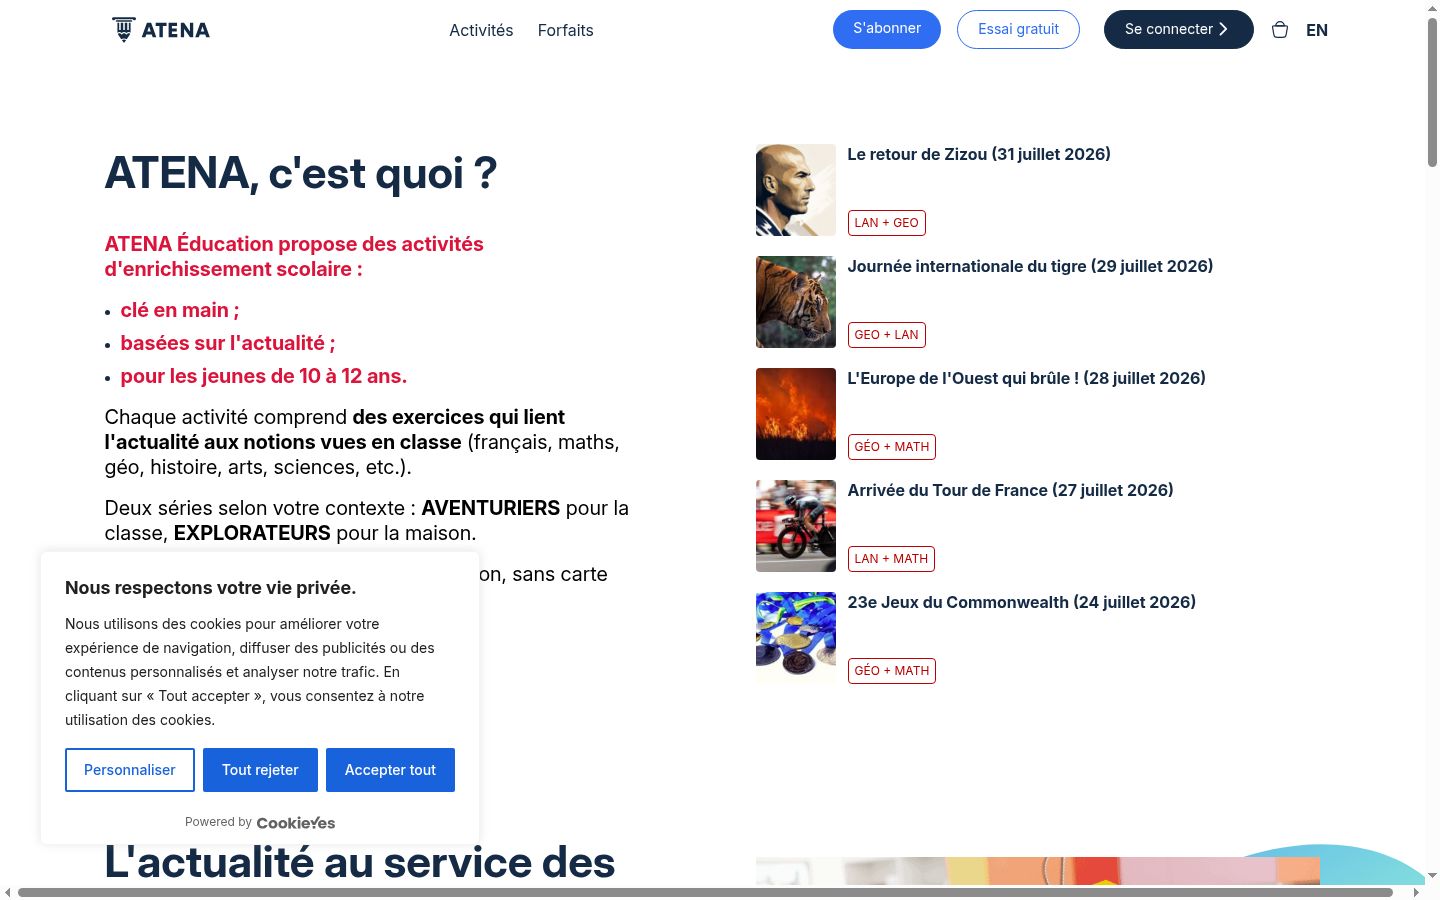Open Arrivée du Tour de France article
Viewport: 1440px width, 900px height.
coord(1010,490)
